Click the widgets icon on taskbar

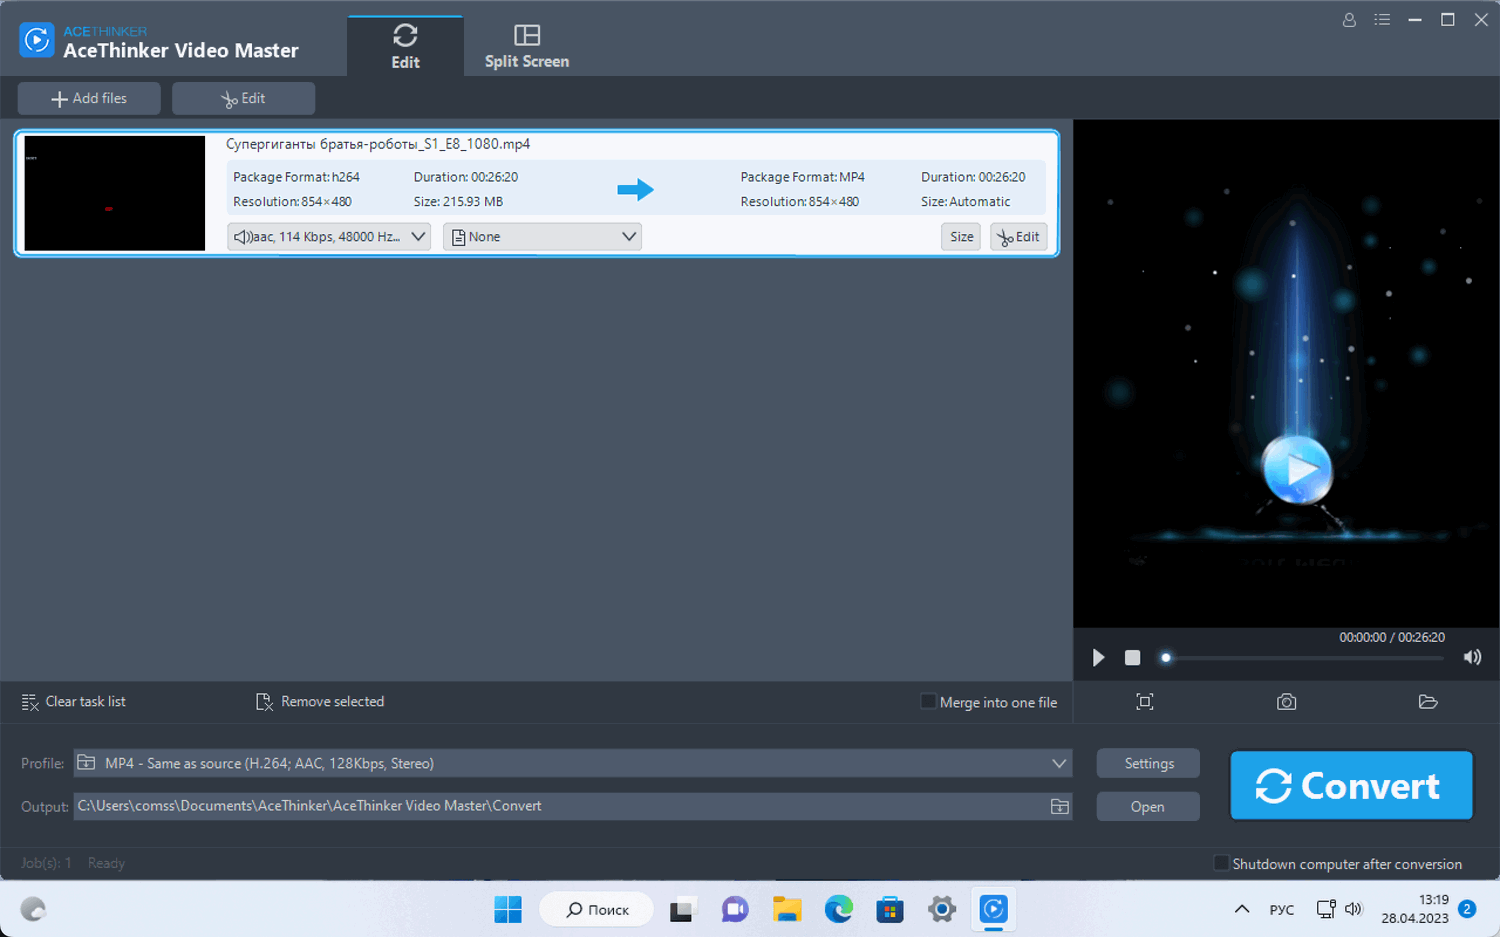(x=34, y=909)
